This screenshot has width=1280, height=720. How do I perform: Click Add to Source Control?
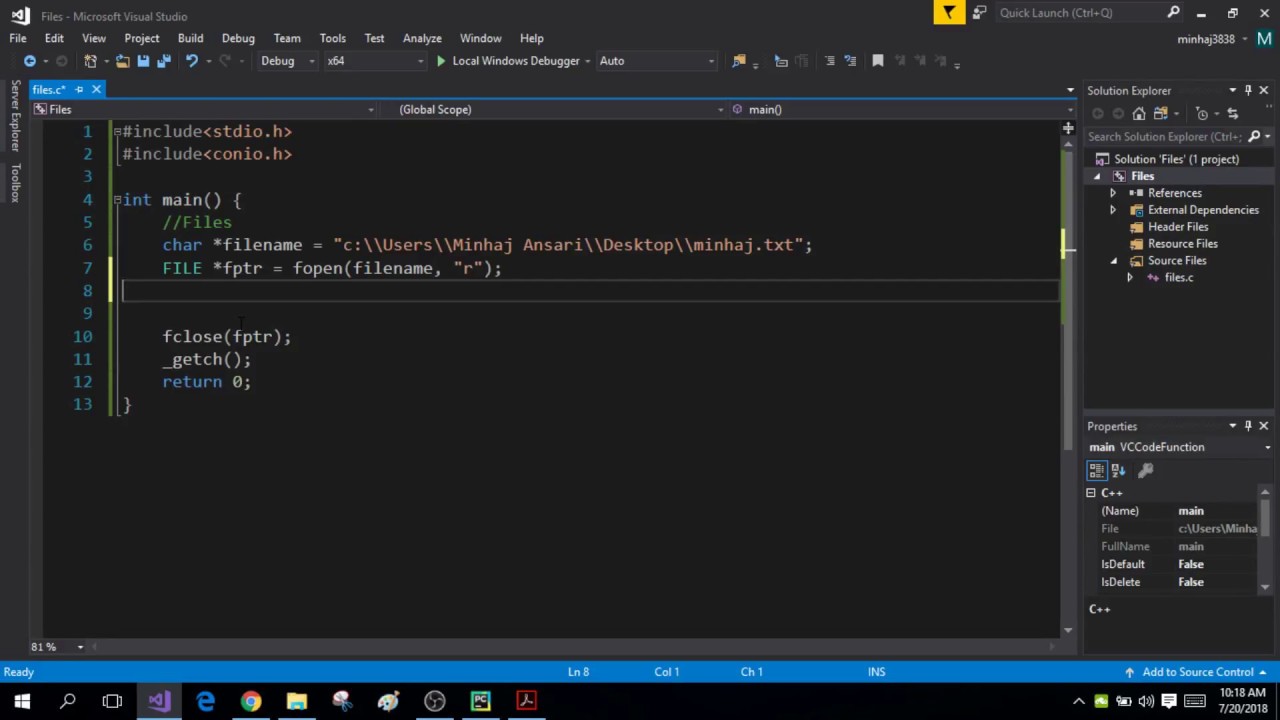click(1198, 672)
